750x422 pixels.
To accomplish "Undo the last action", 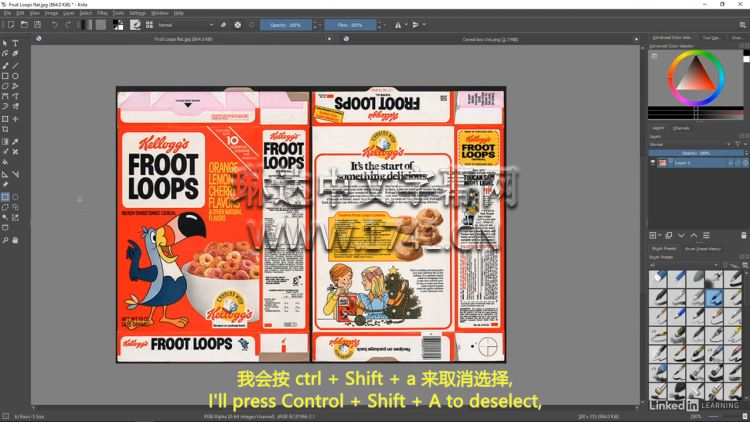I will [x=55, y=25].
